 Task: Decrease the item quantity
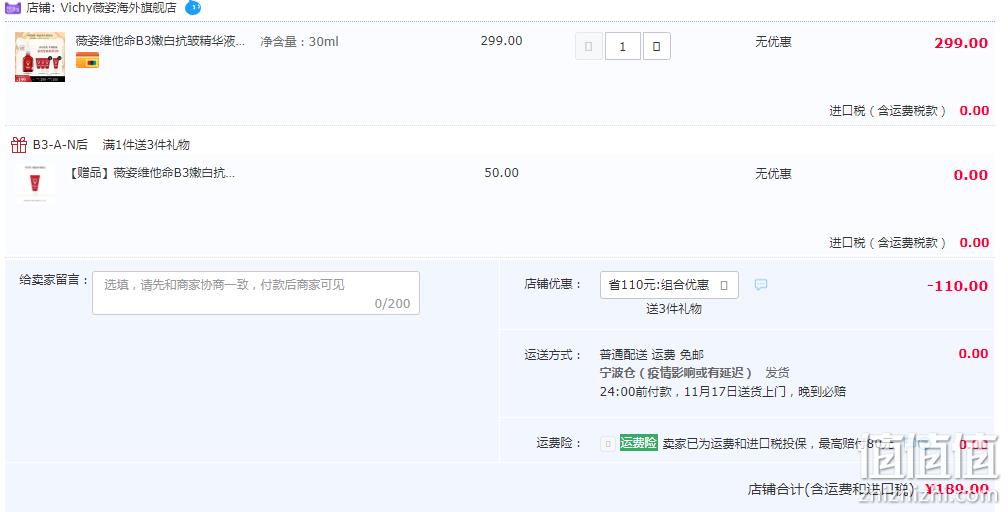(588, 46)
